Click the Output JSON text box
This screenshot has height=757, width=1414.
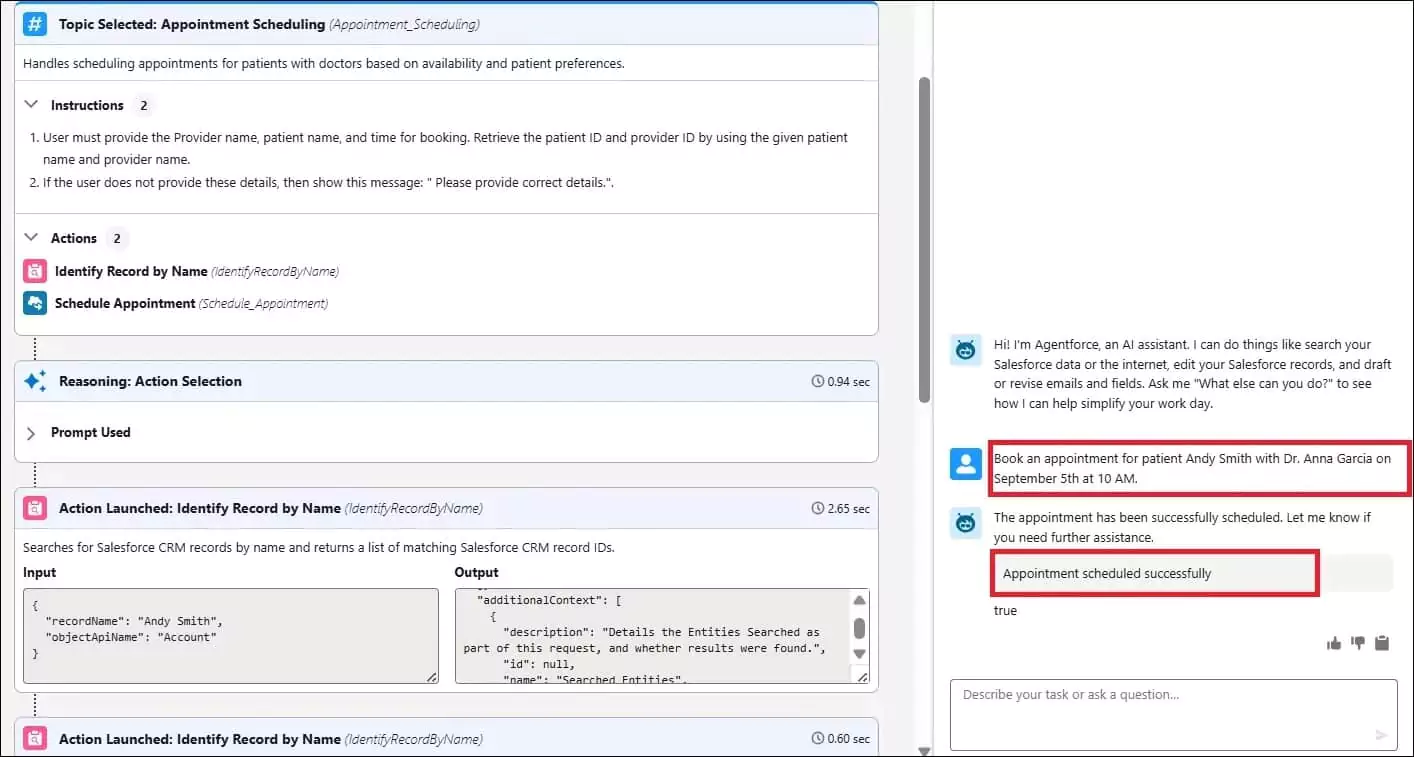click(x=662, y=636)
